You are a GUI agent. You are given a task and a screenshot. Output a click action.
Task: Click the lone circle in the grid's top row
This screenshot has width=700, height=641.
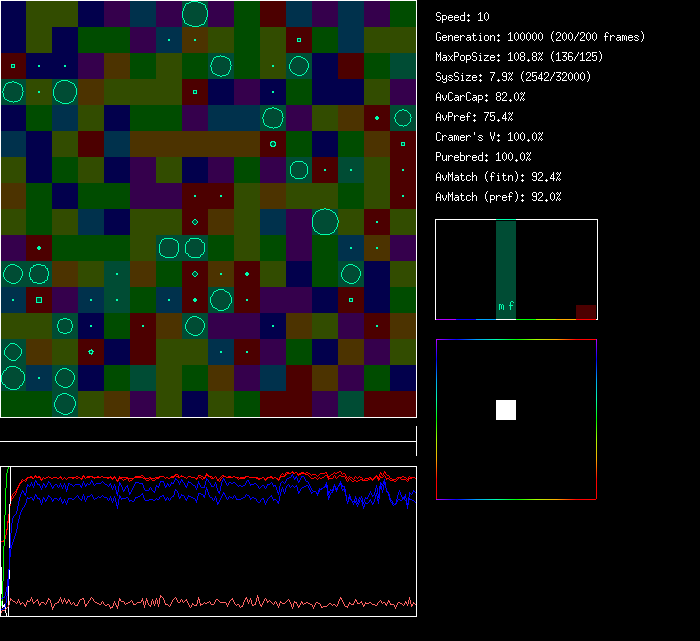pyautogui.click(x=195, y=14)
